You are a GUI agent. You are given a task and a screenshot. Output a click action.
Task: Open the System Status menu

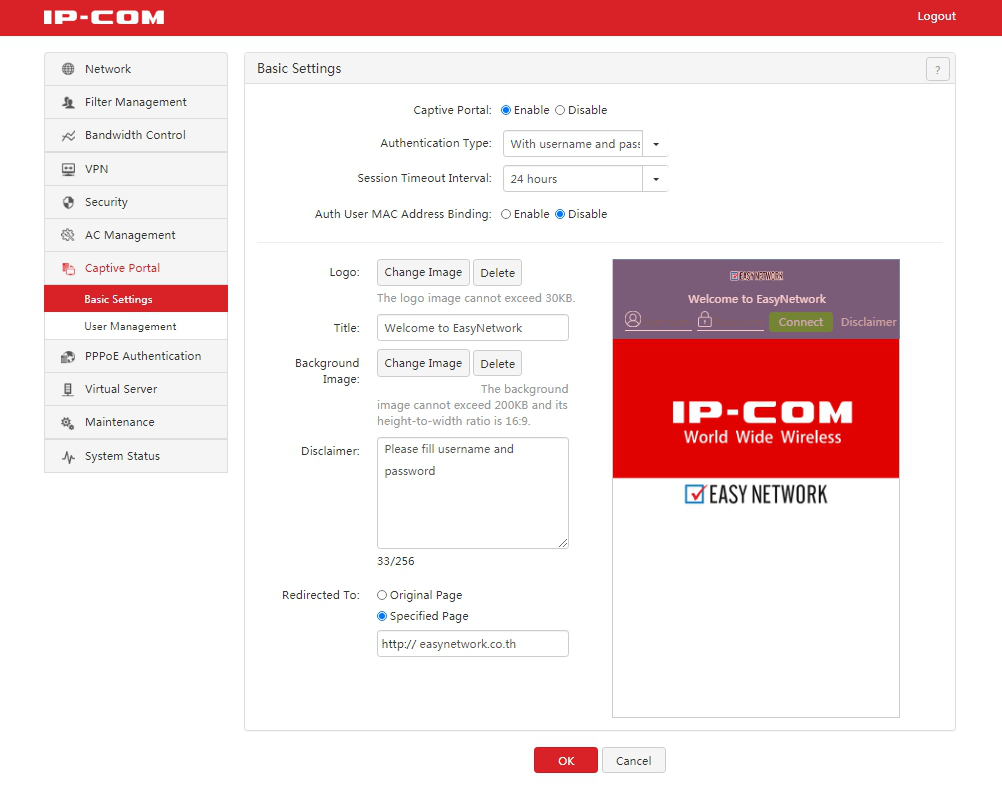(136, 456)
